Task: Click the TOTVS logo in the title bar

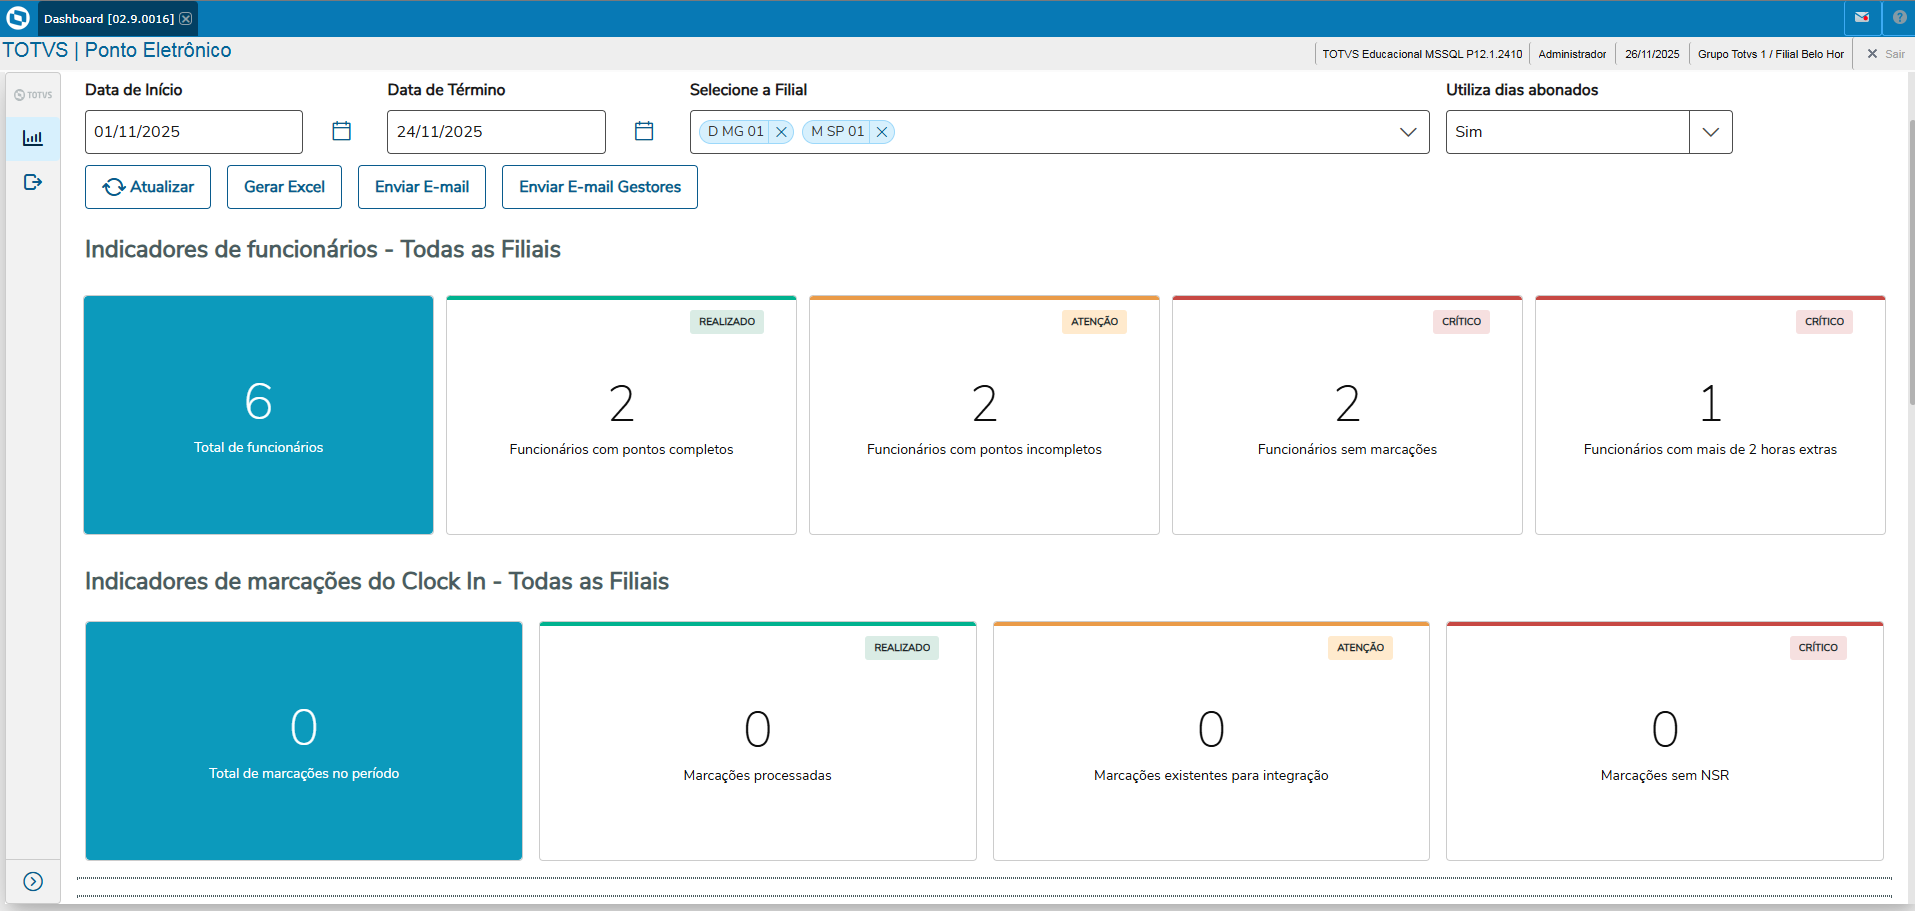Action: pyautogui.click(x=18, y=18)
